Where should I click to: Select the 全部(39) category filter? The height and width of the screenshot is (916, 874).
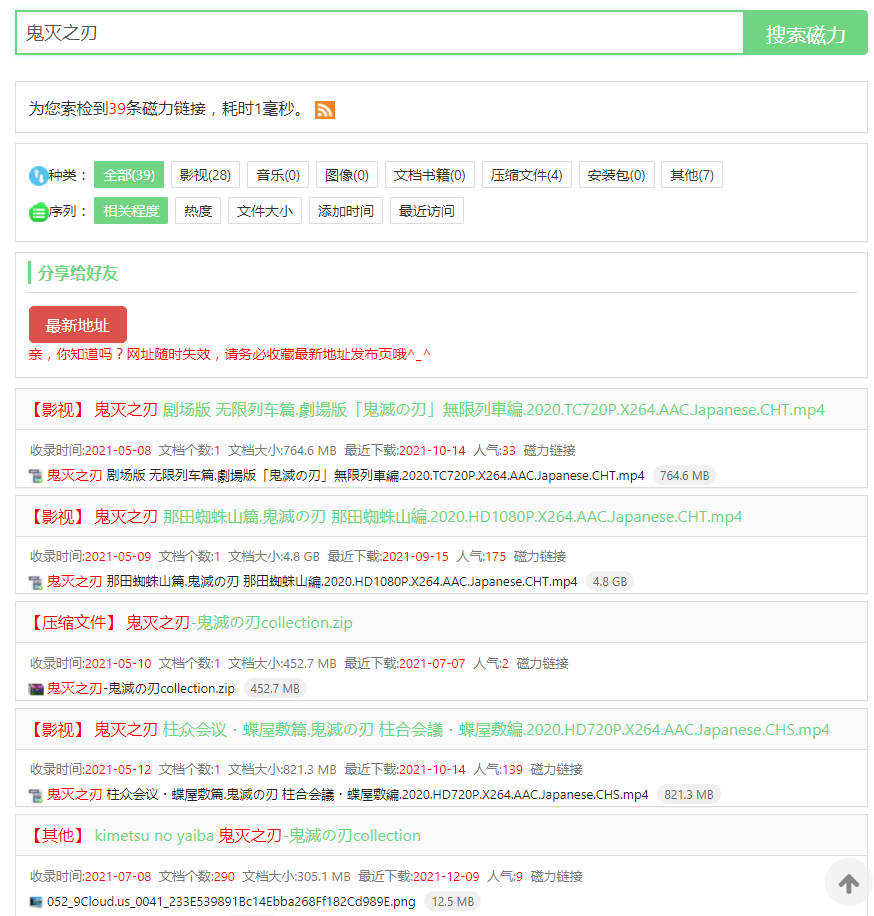[x=129, y=175]
